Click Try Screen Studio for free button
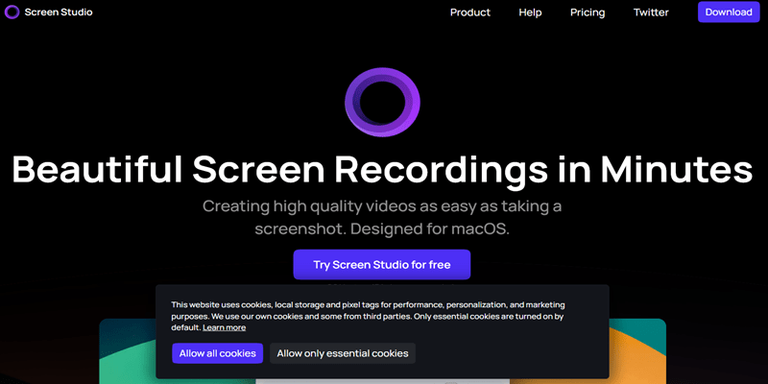Viewport: 768px width, 384px height. coord(382,264)
